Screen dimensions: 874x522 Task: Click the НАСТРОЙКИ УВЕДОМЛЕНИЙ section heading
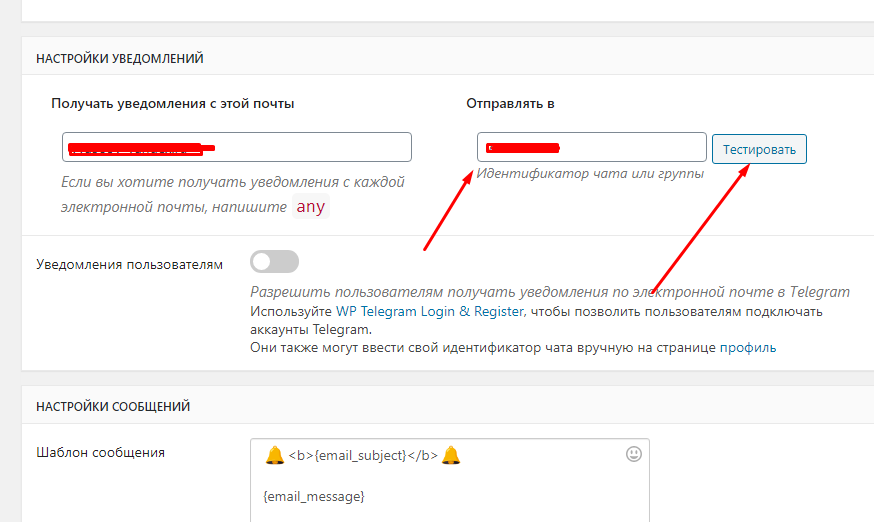(120, 59)
